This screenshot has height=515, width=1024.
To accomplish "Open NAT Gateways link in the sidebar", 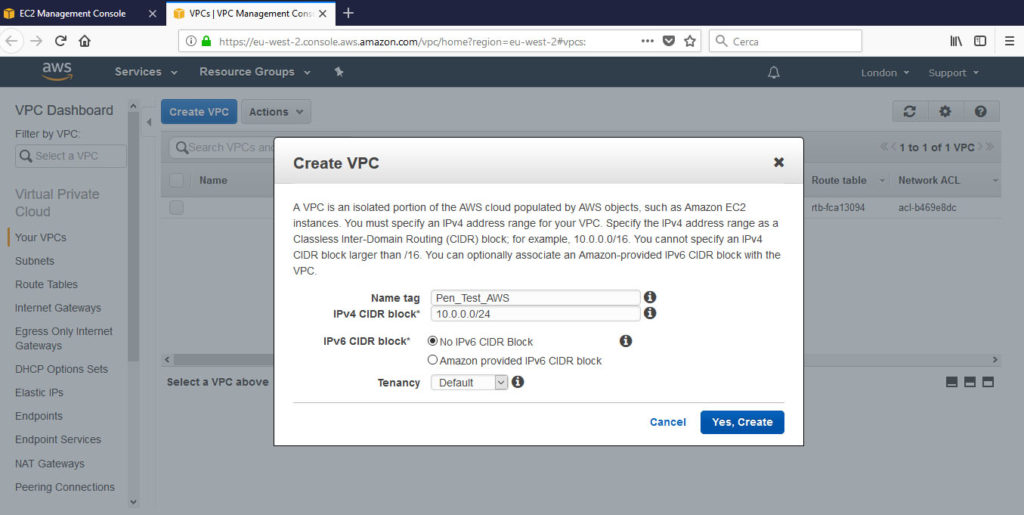I will (x=50, y=463).
